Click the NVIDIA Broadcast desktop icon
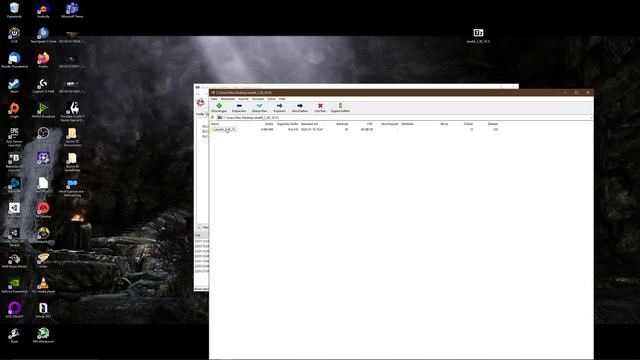The image size is (640, 360). 43,108
